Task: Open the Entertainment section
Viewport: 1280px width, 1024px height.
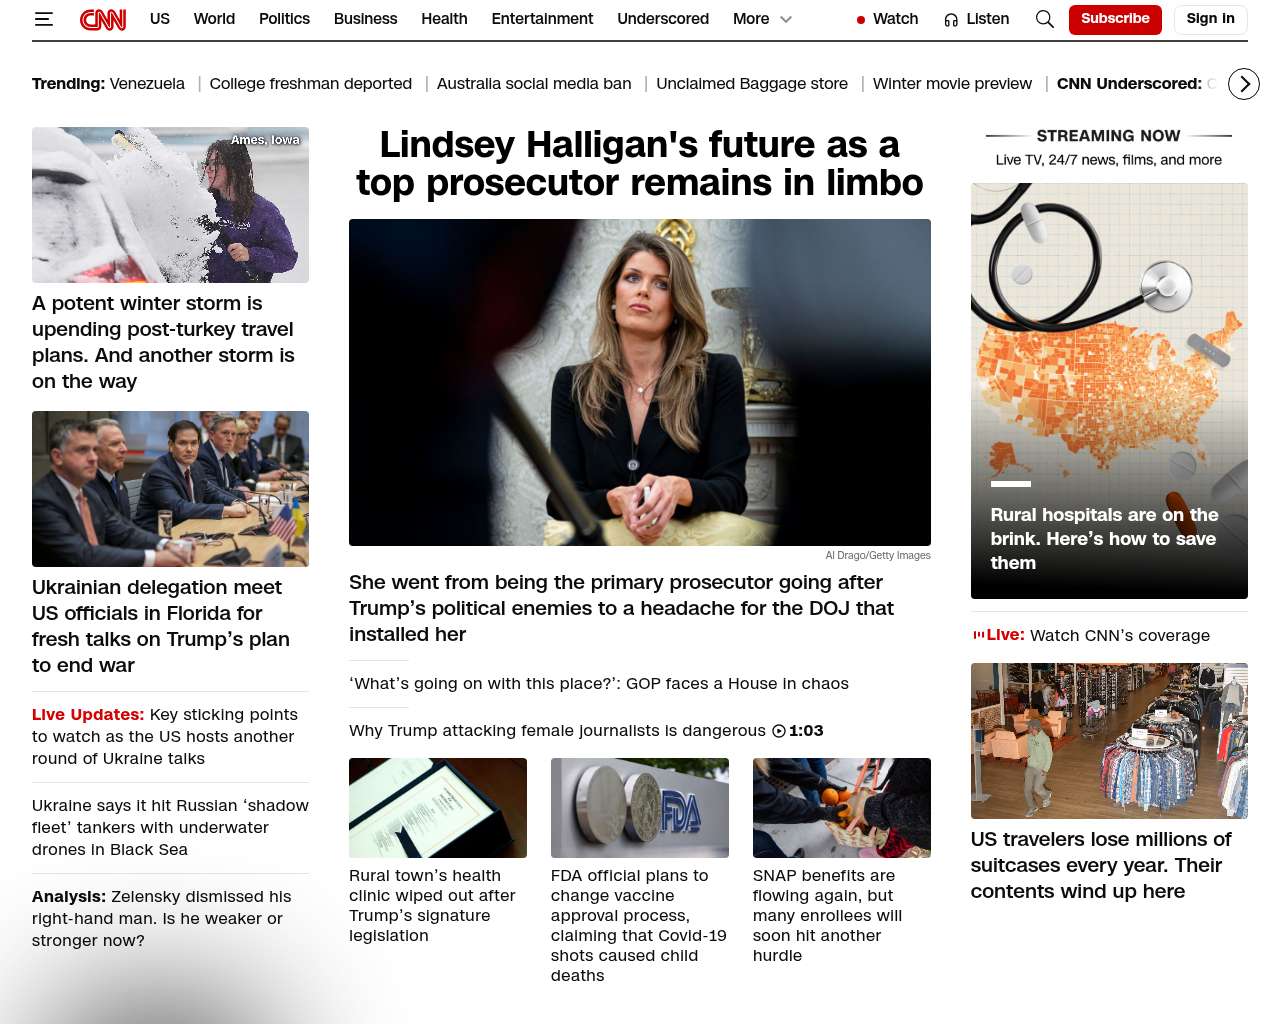Action: (x=542, y=19)
